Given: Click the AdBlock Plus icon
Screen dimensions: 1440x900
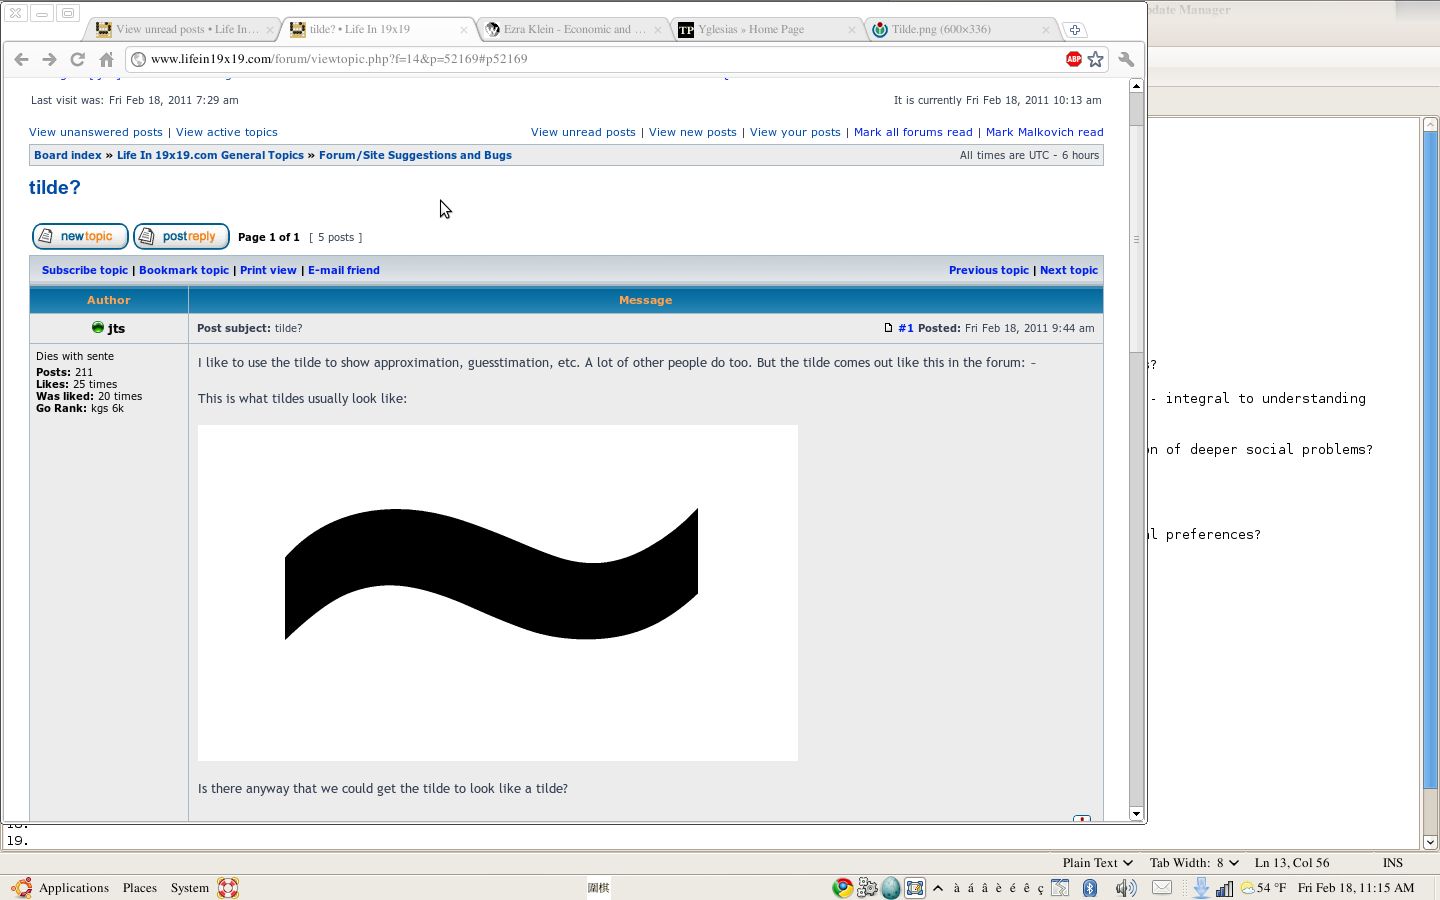Looking at the screenshot, I should tap(1073, 59).
